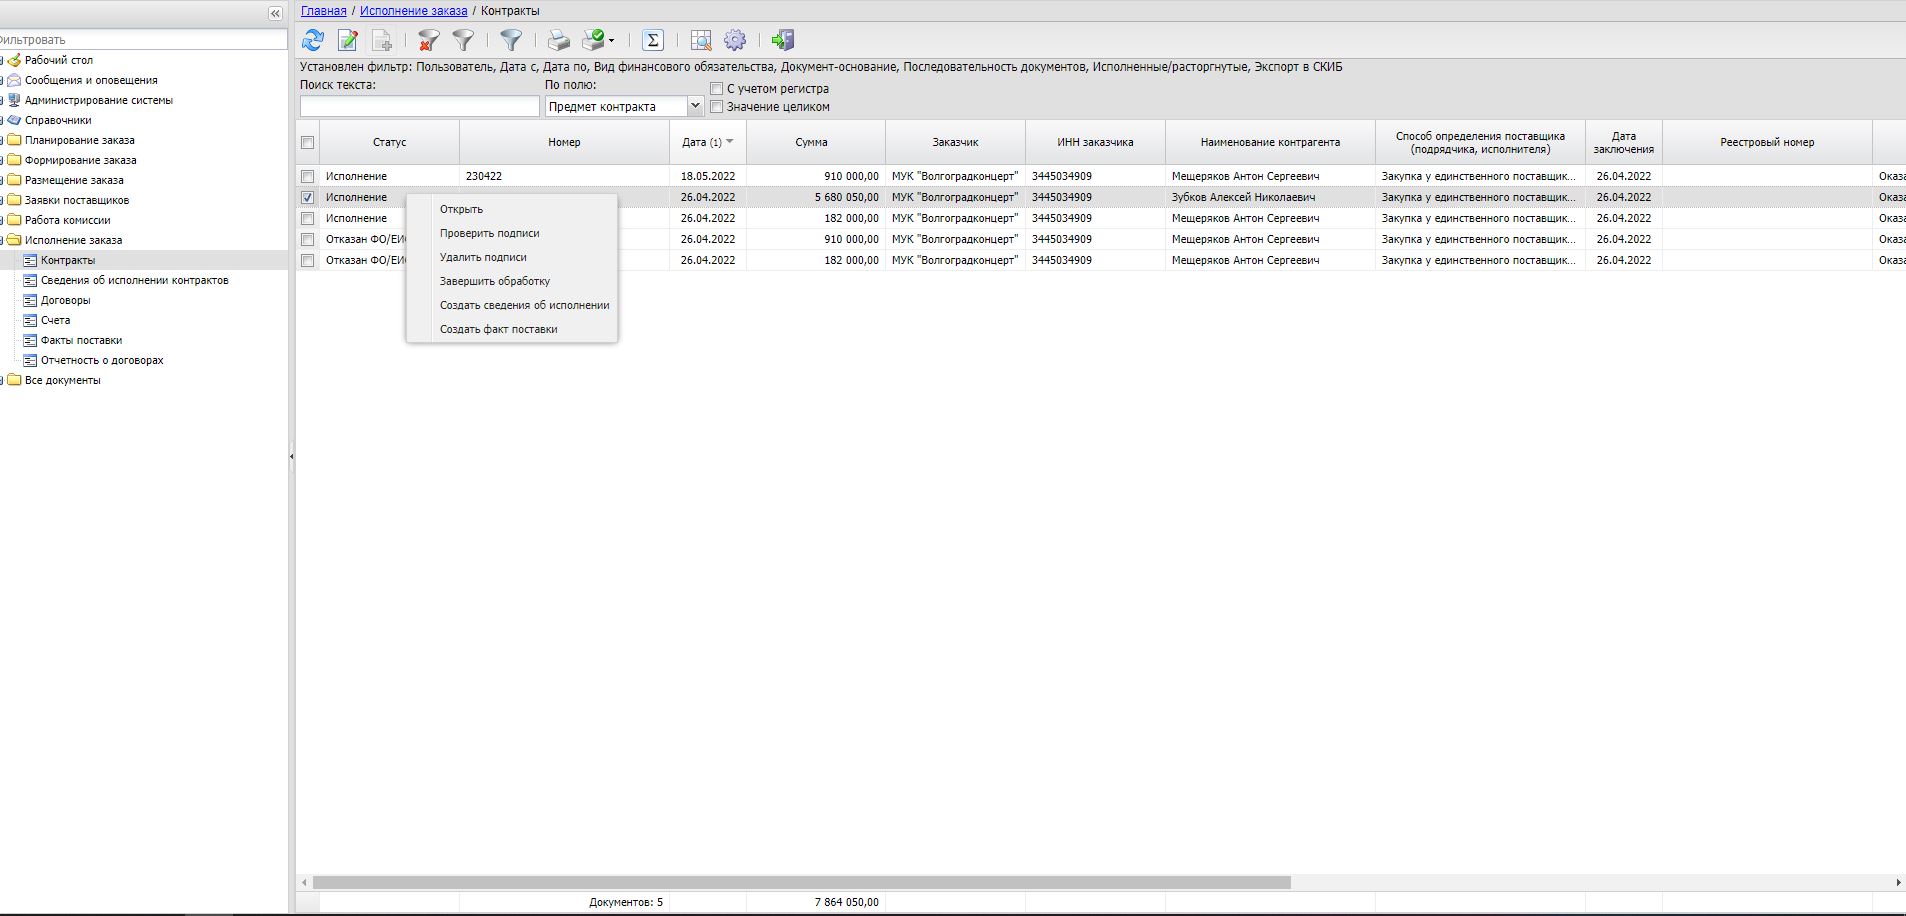Click the refresh list icon
The width and height of the screenshot is (1906, 916).
(x=313, y=40)
